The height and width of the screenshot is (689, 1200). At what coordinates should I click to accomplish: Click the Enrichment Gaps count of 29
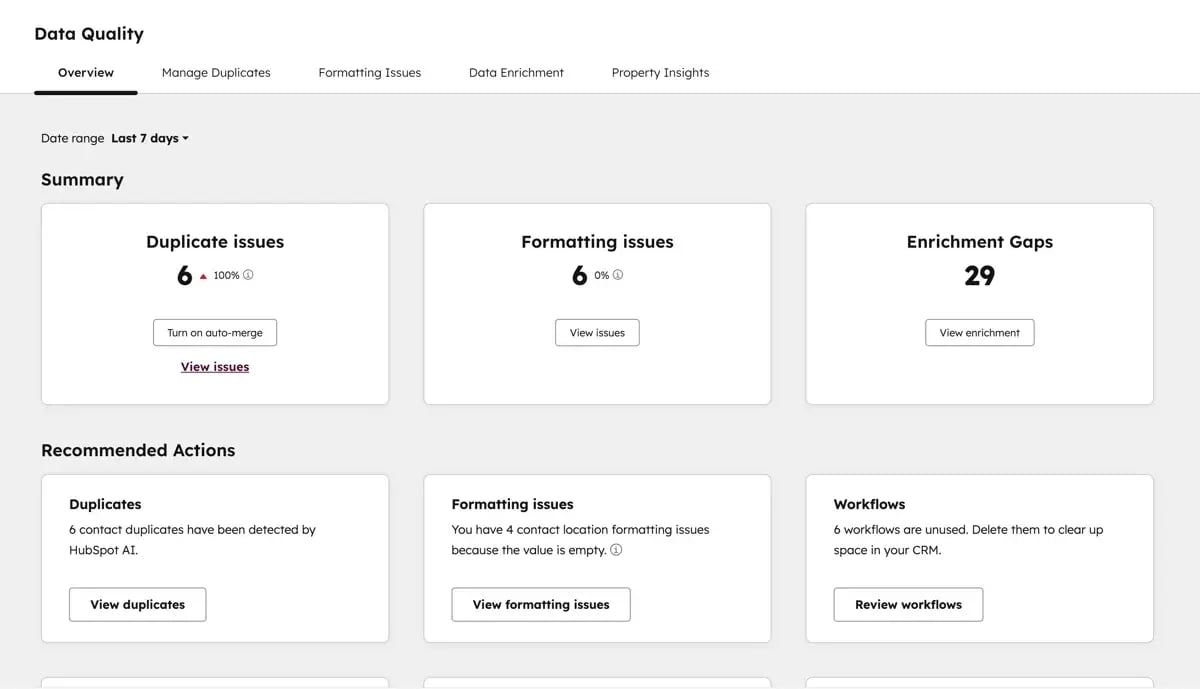(979, 276)
